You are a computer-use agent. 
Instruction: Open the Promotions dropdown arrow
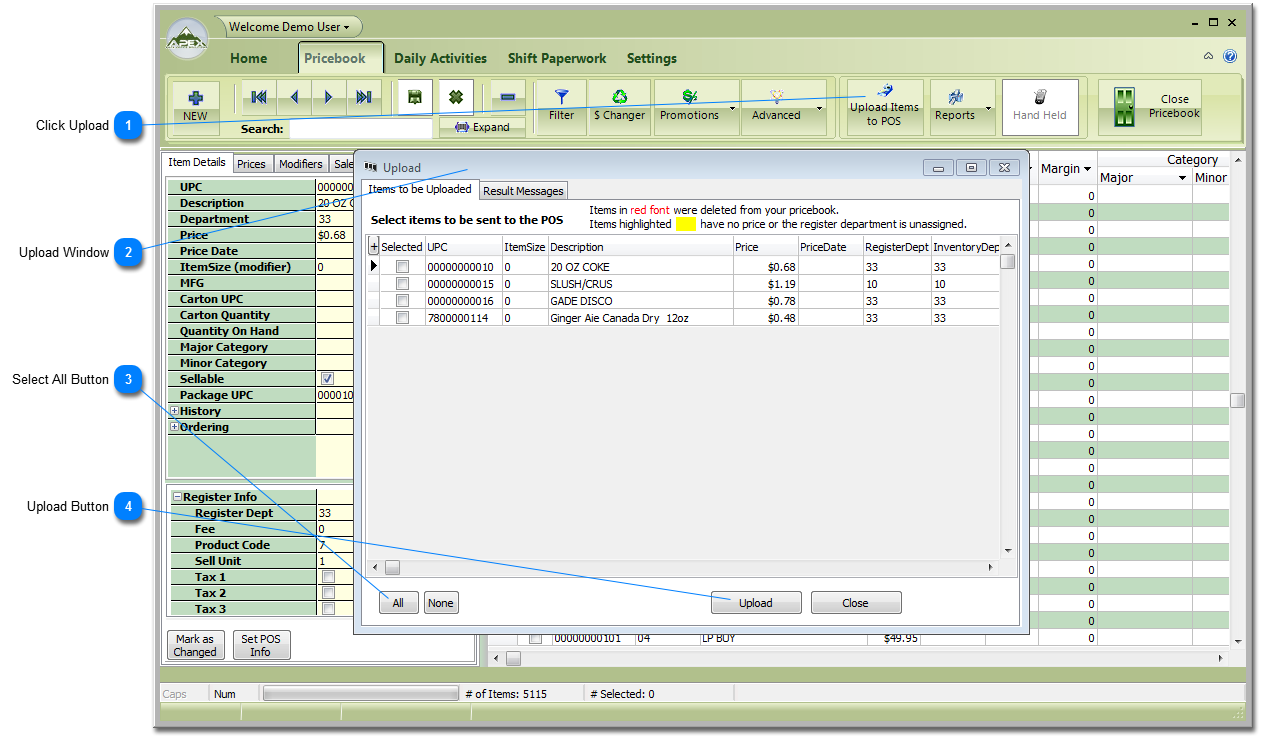[x=732, y=108]
